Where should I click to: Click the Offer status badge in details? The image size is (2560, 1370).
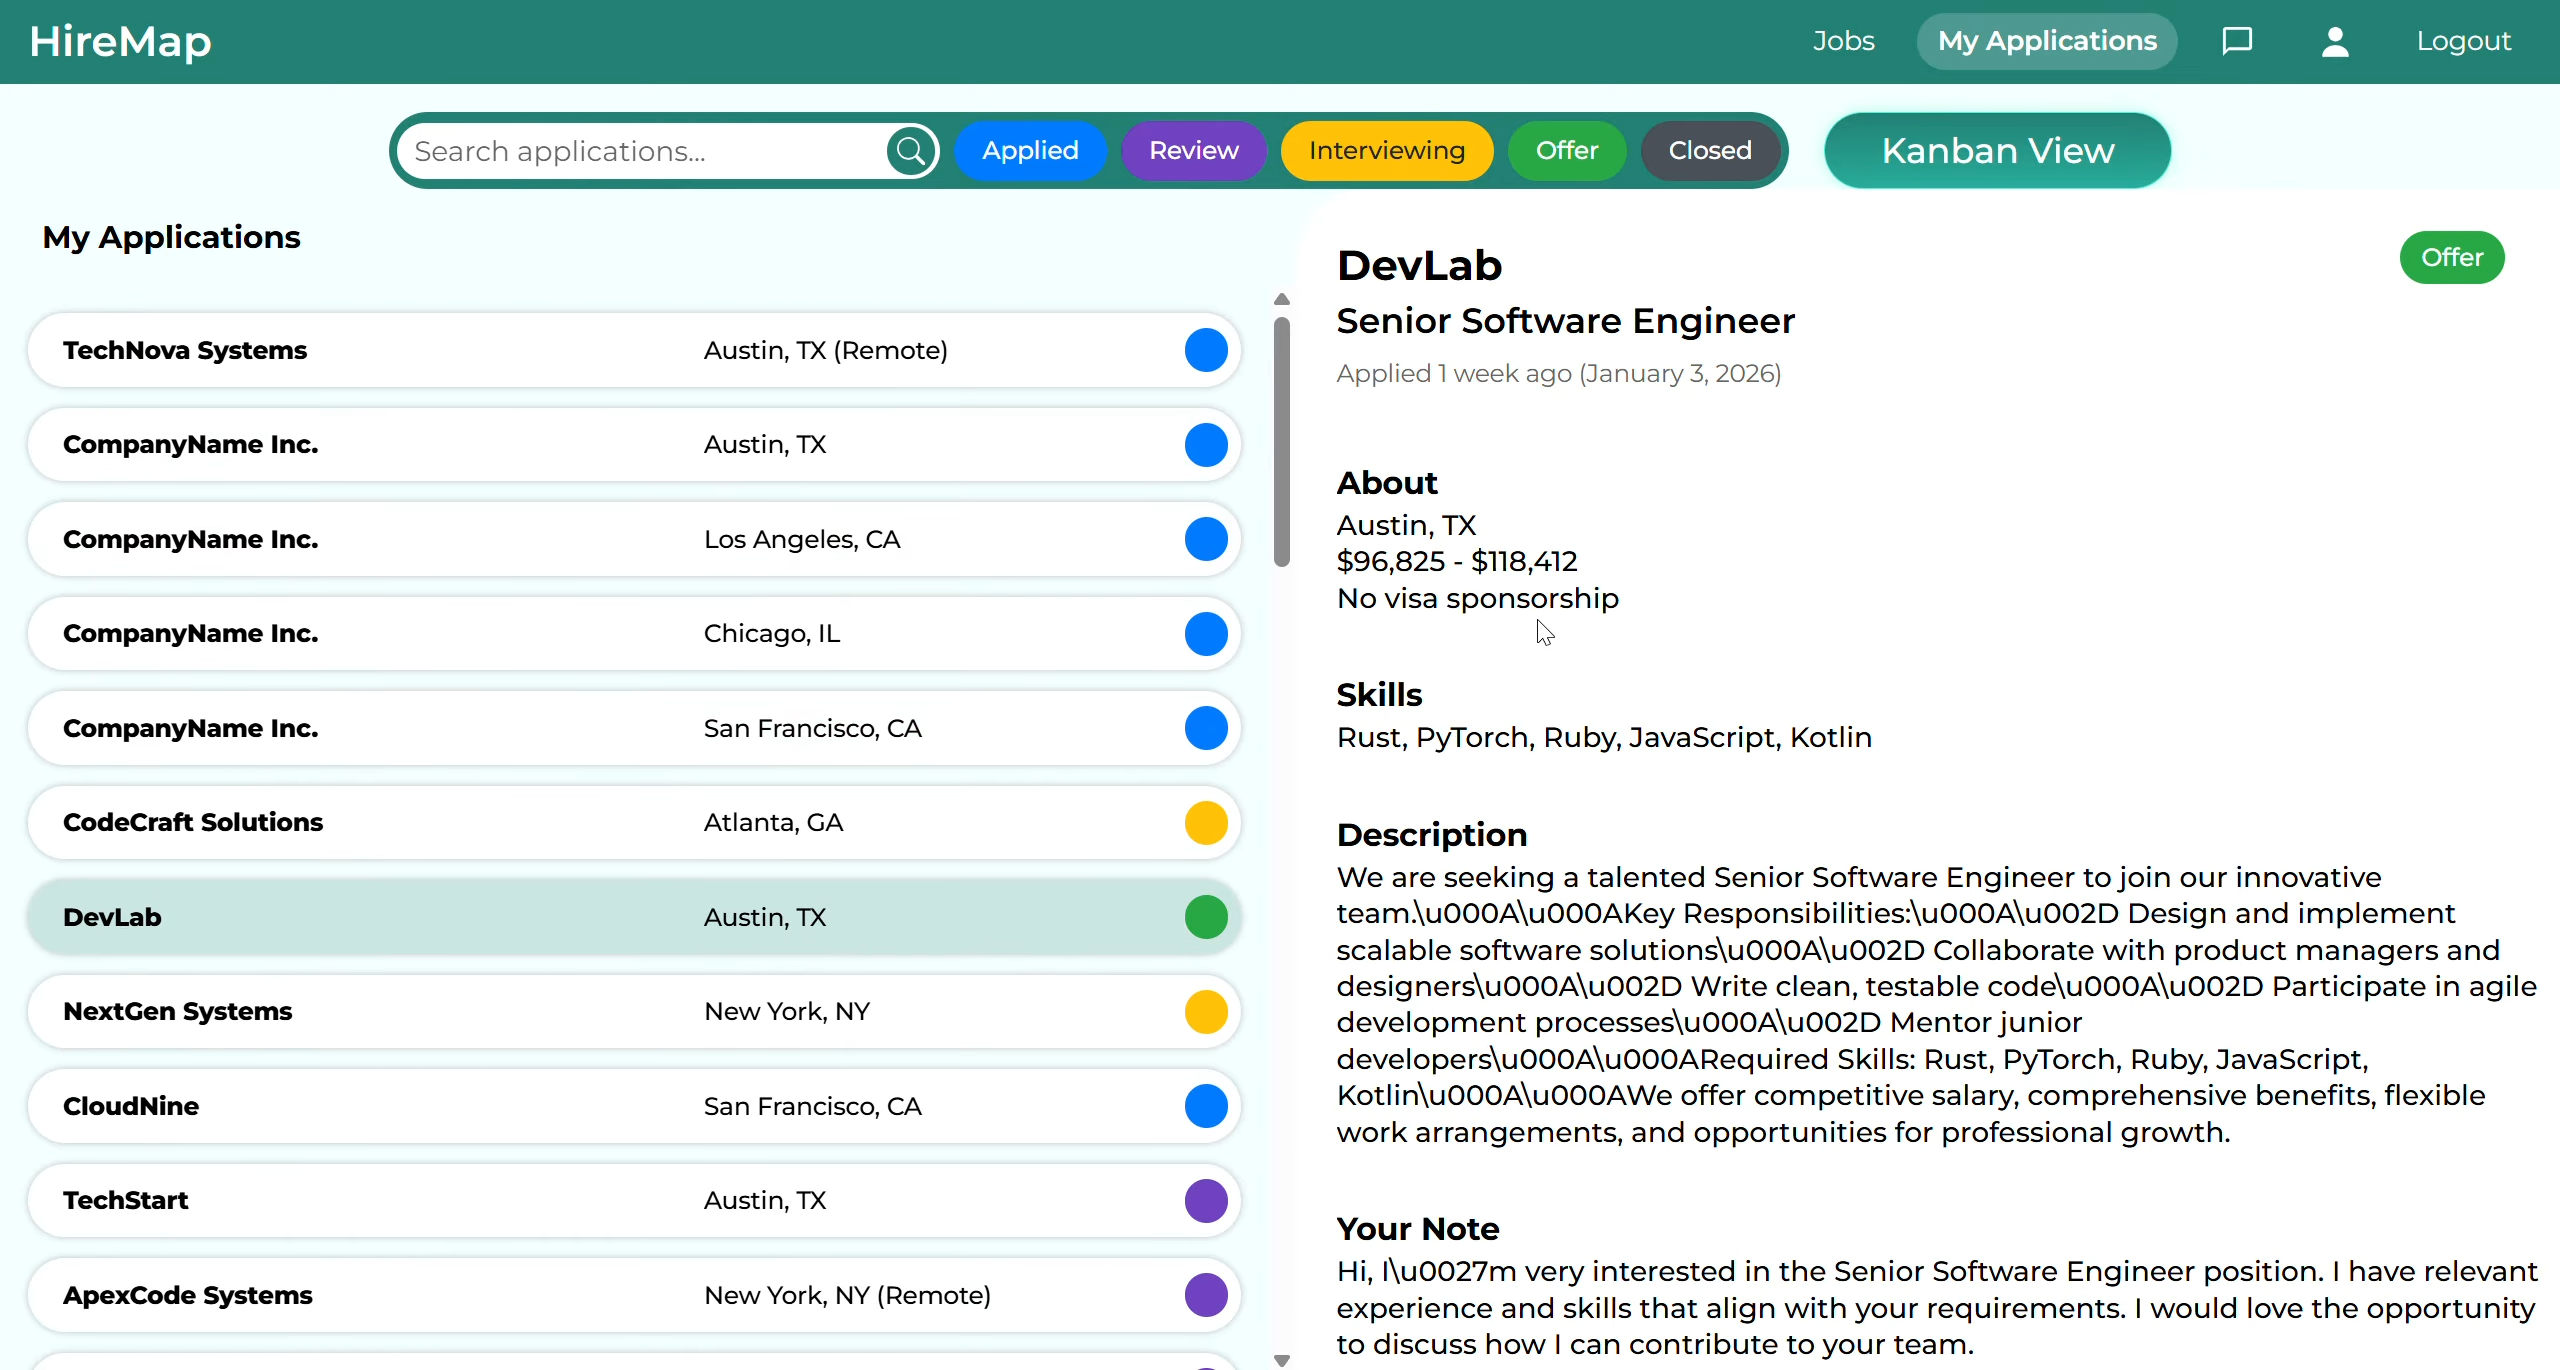click(x=2452, y=258)
